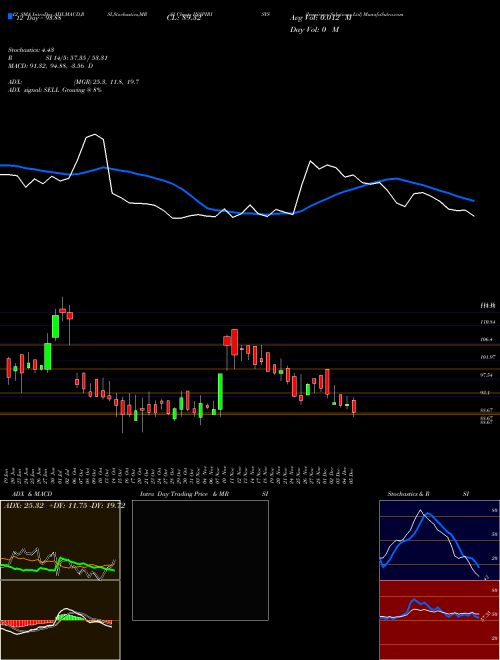Screen dimensions: 500x660
Task: Click the 'Avg Vol: 0.012 M' label
Action: [321, 18]
